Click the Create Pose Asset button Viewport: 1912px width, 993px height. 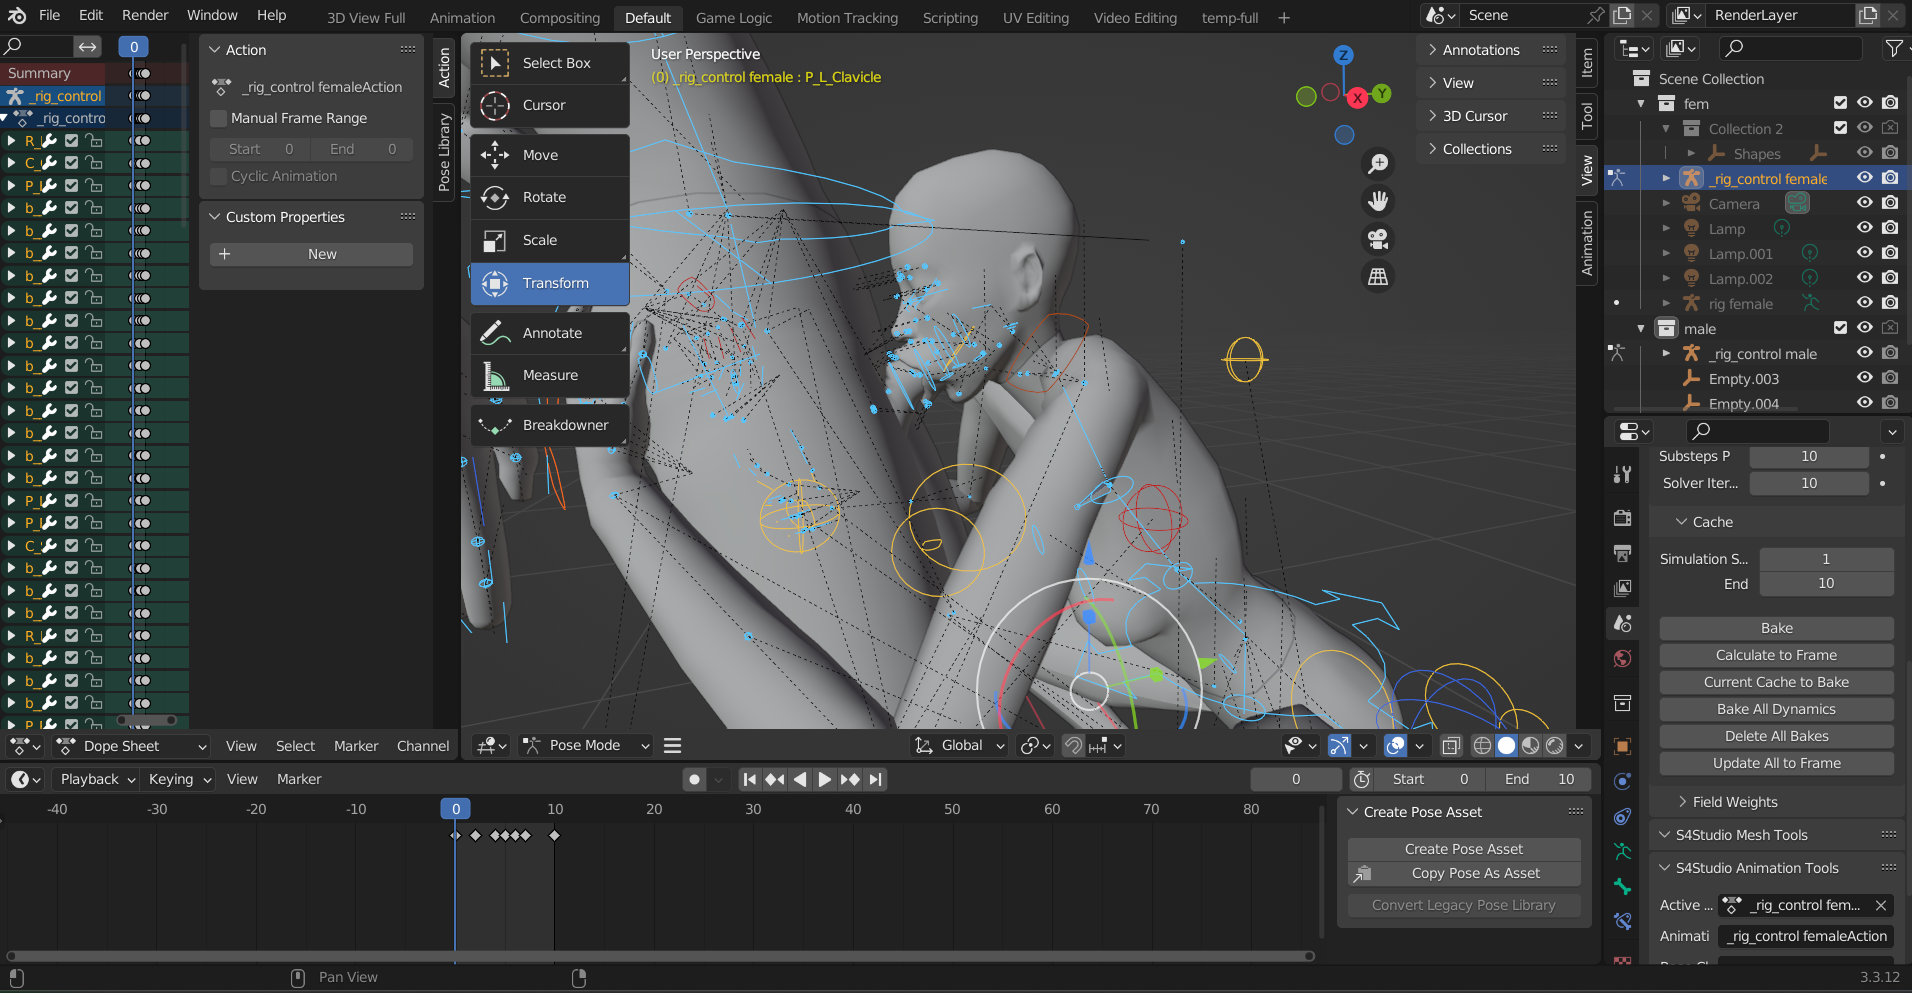tap(1464, 849)
